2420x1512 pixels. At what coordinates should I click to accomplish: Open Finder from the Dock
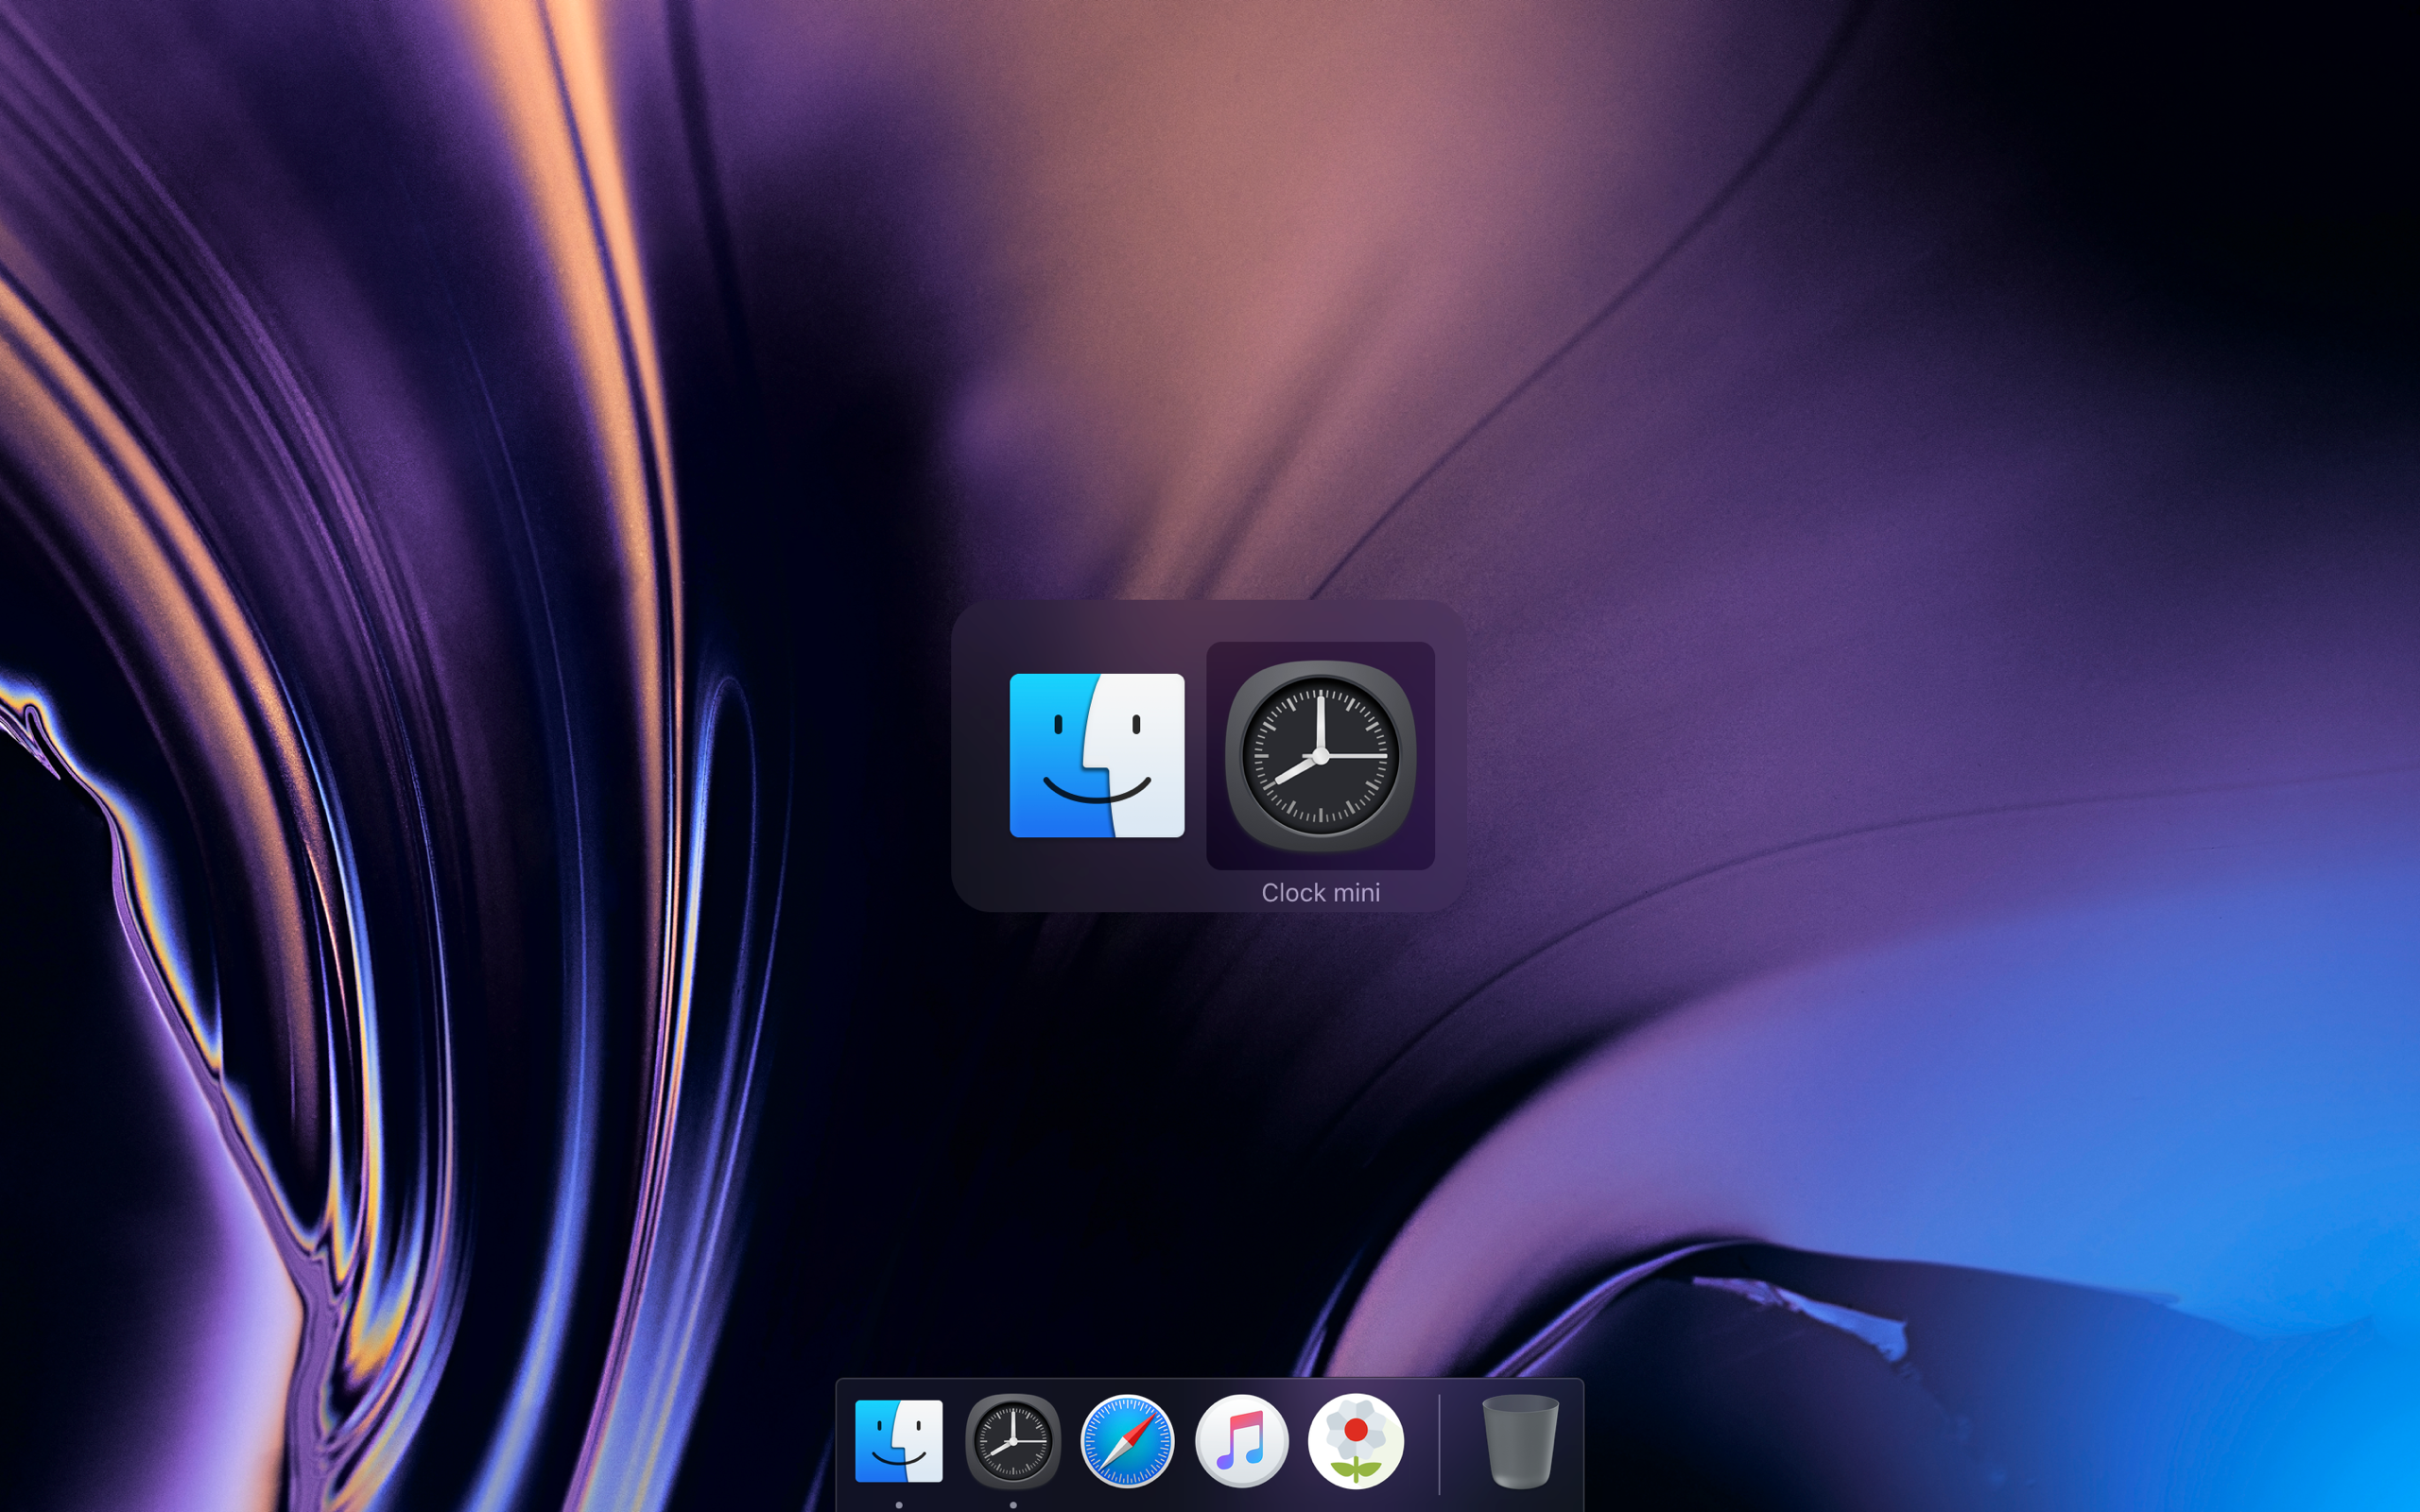[x=898, y=1440]
